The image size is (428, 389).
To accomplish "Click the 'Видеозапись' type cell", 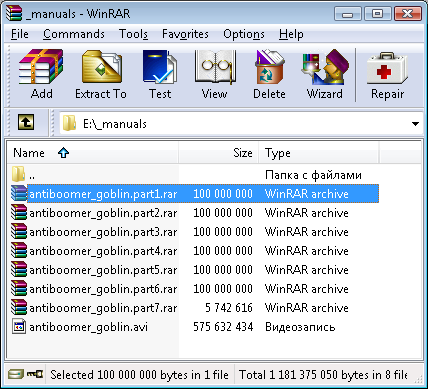I will (x=300, y=327).
